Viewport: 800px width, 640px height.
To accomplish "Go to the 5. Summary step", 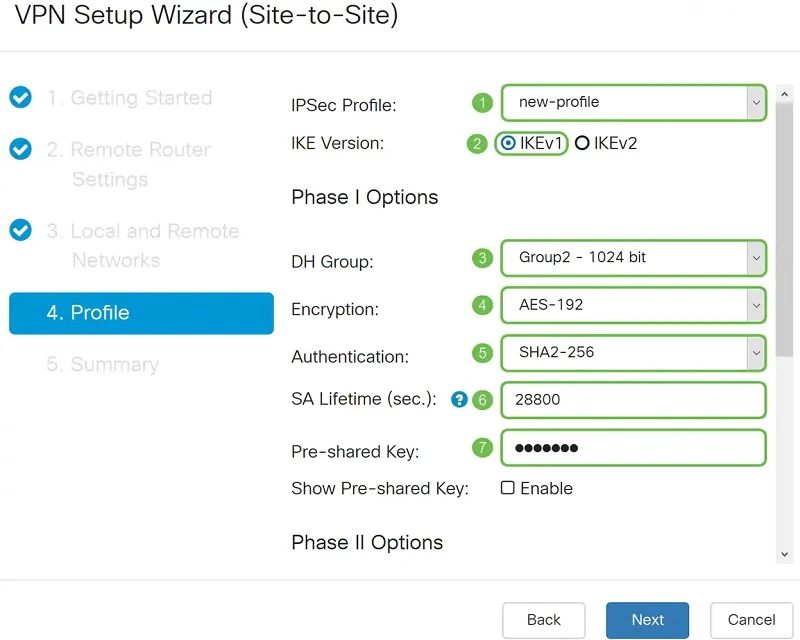I will pyautogui.click(x=102, y=365).
